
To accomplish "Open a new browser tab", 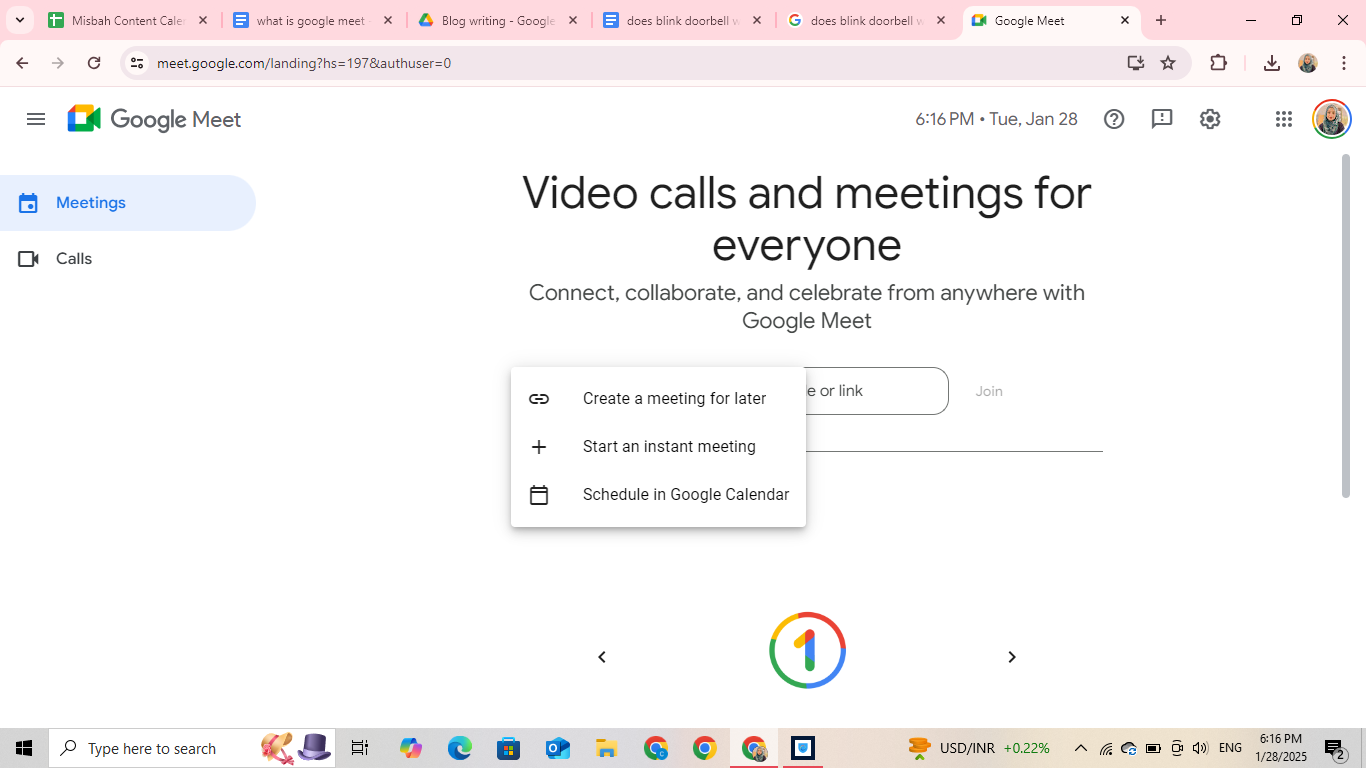I will pyautogui.click(x=1161, y=20).
